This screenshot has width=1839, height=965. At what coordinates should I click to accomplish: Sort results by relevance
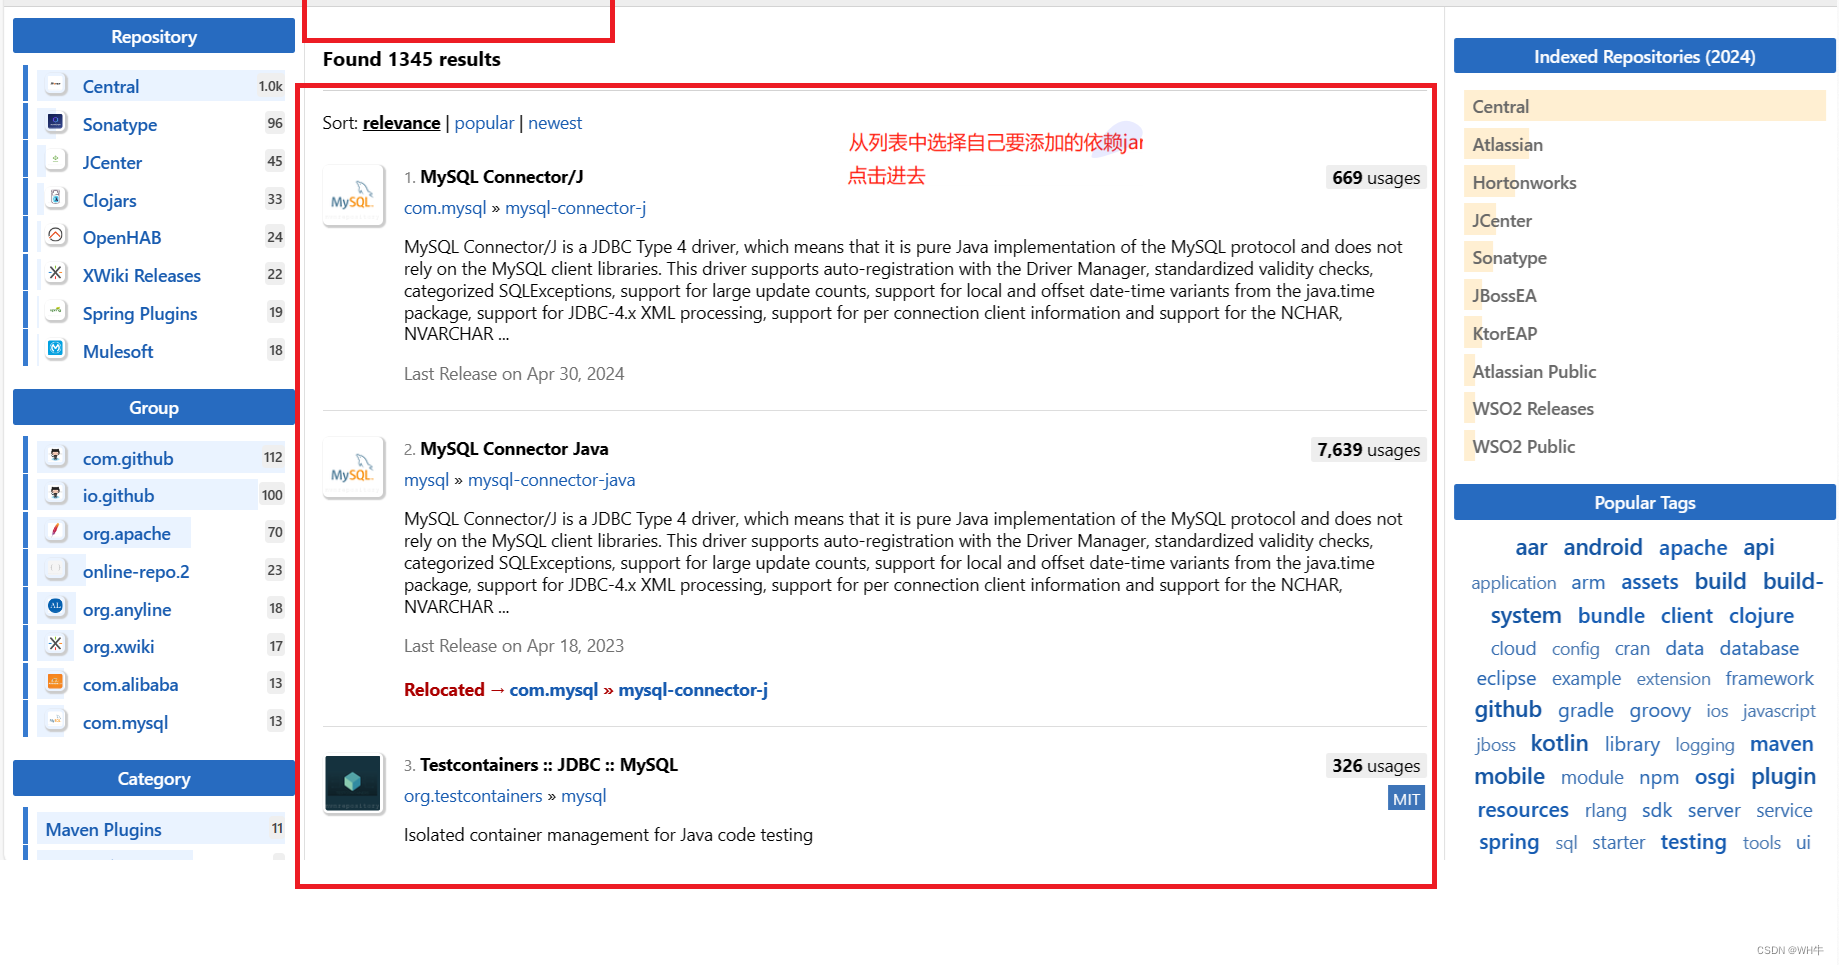[401, 123]
